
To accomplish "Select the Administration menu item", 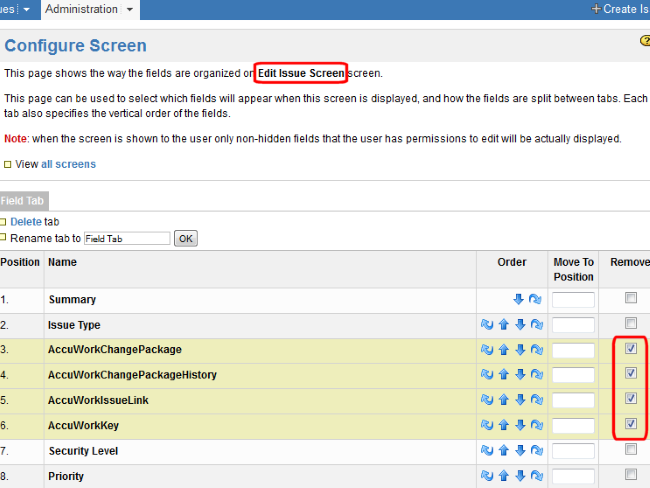I will point(81,9).
